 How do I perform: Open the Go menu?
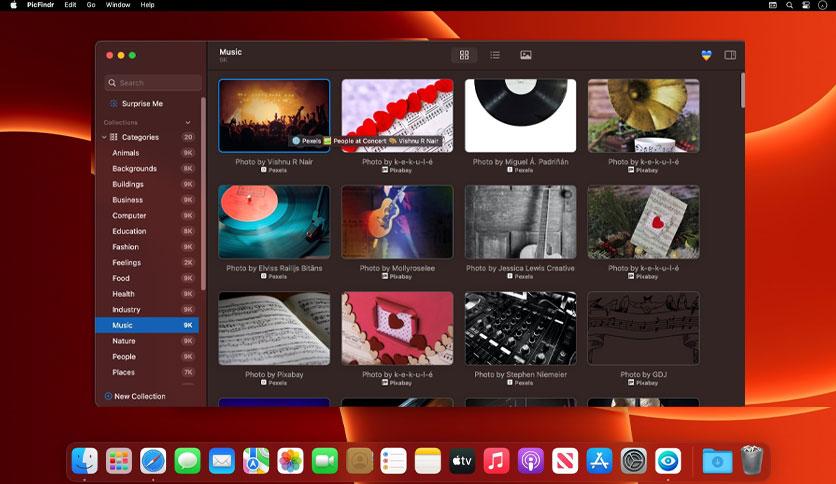[x=91, y=5]
